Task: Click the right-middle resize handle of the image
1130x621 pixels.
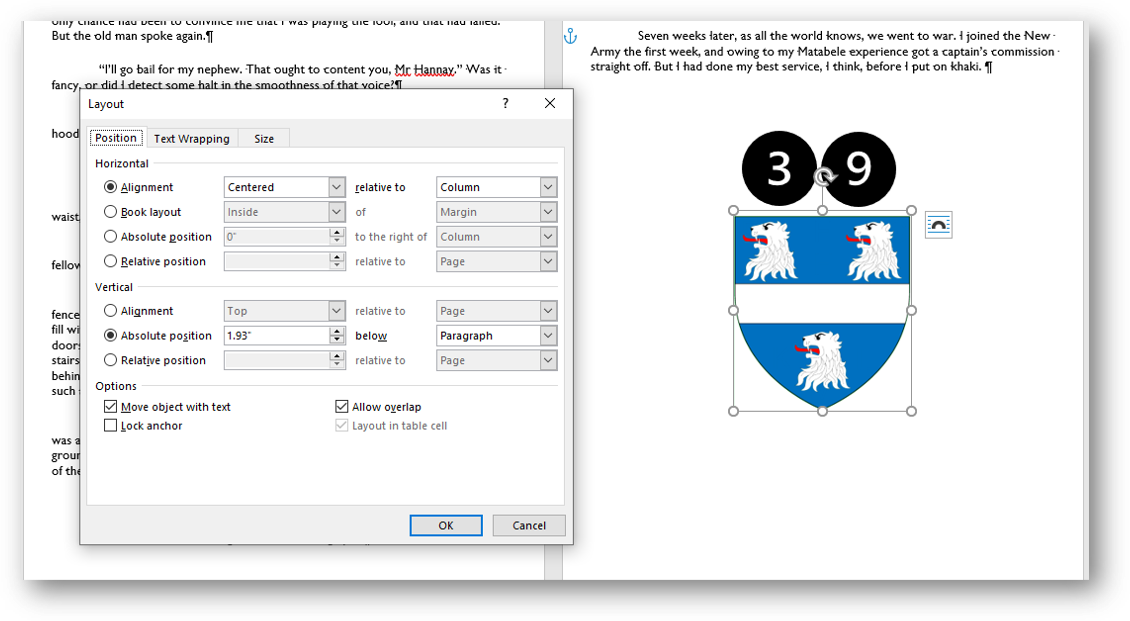Action: (x=911, y=311)
